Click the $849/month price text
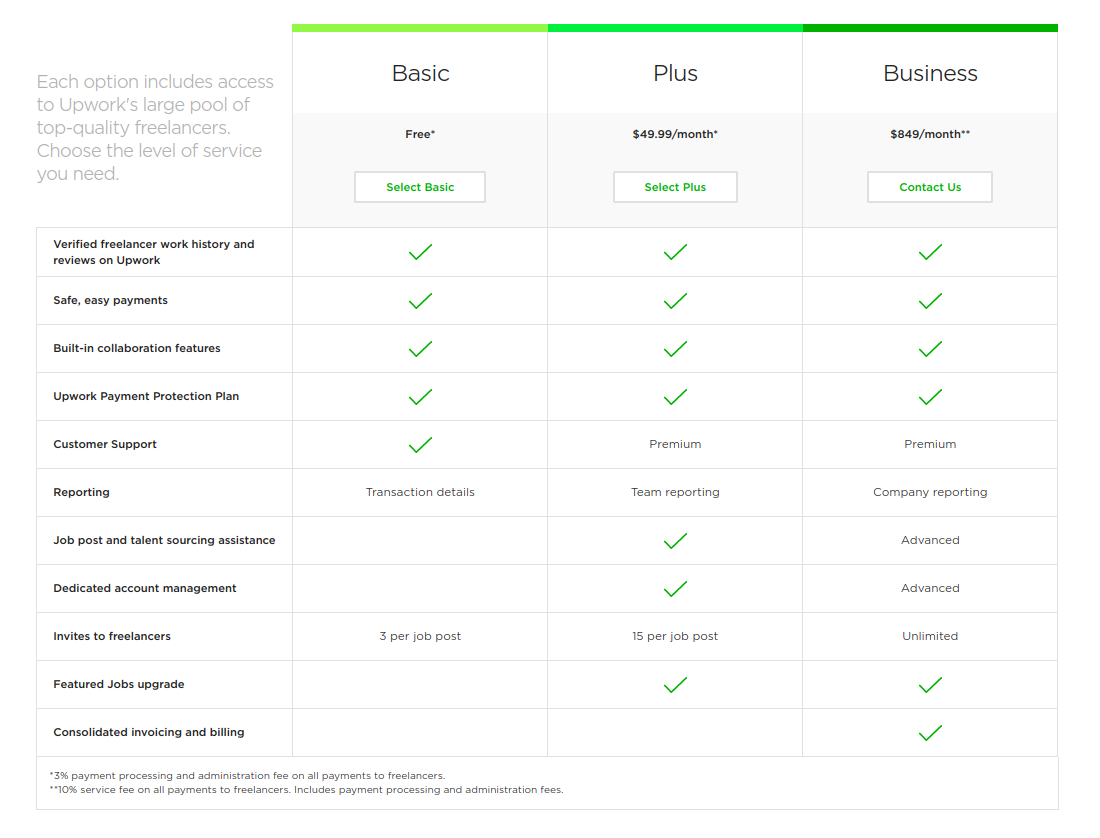 coord(930,134)
